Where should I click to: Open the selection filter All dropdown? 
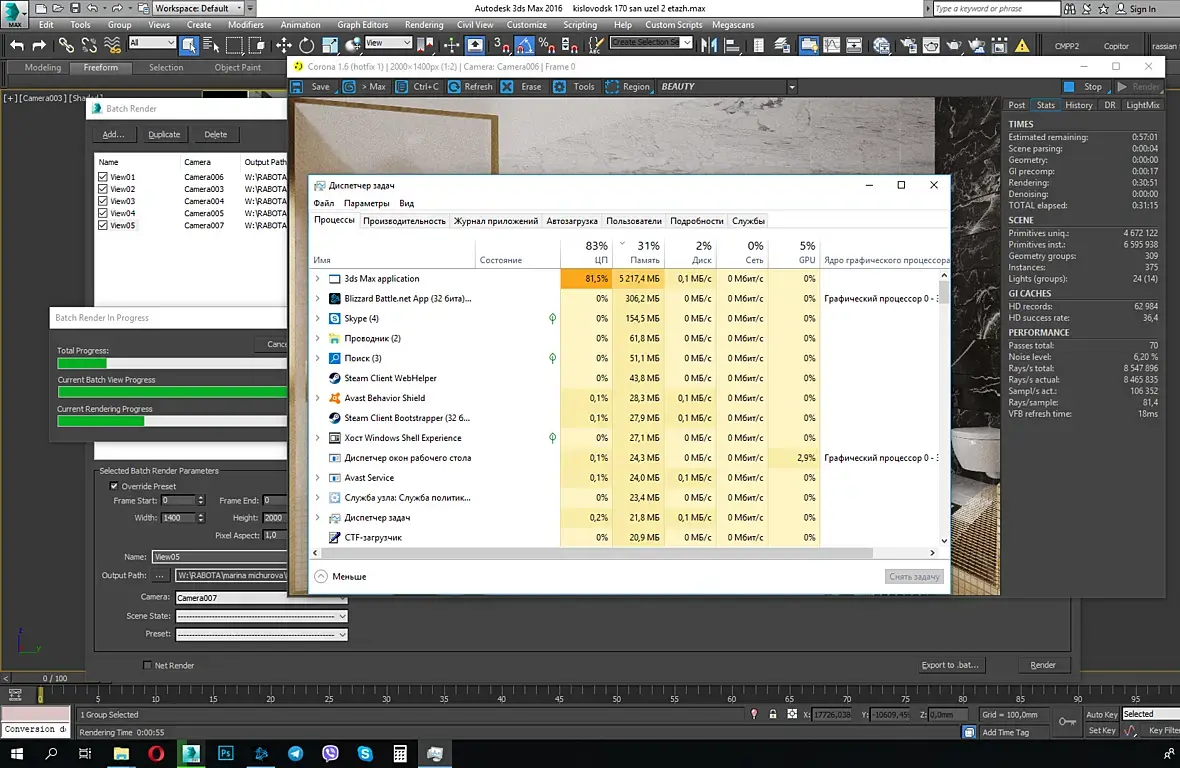pyautogui.click(x=152, y=43)
